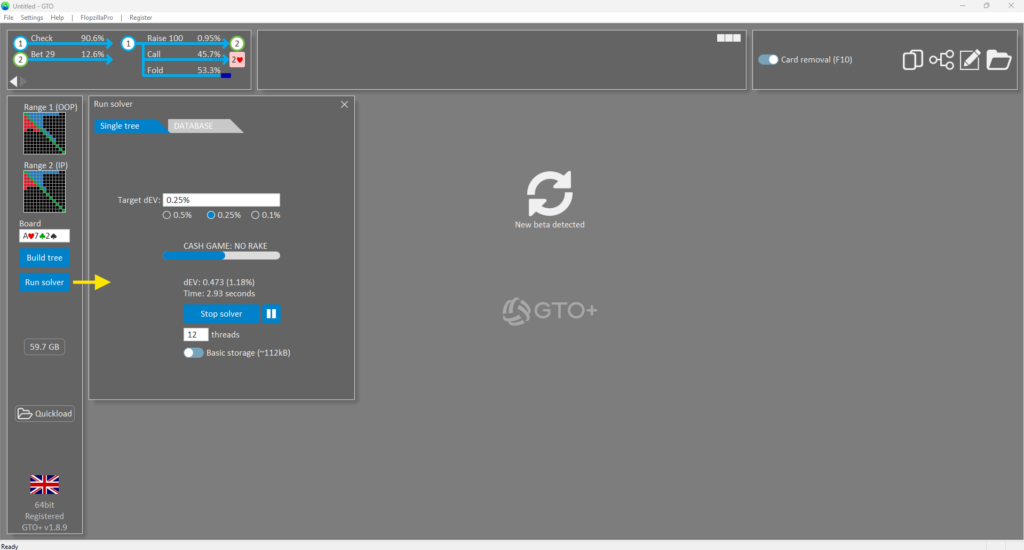Open the File menu
The height and width of the screenshot is (550, 1024).
(x=8, y=18)
